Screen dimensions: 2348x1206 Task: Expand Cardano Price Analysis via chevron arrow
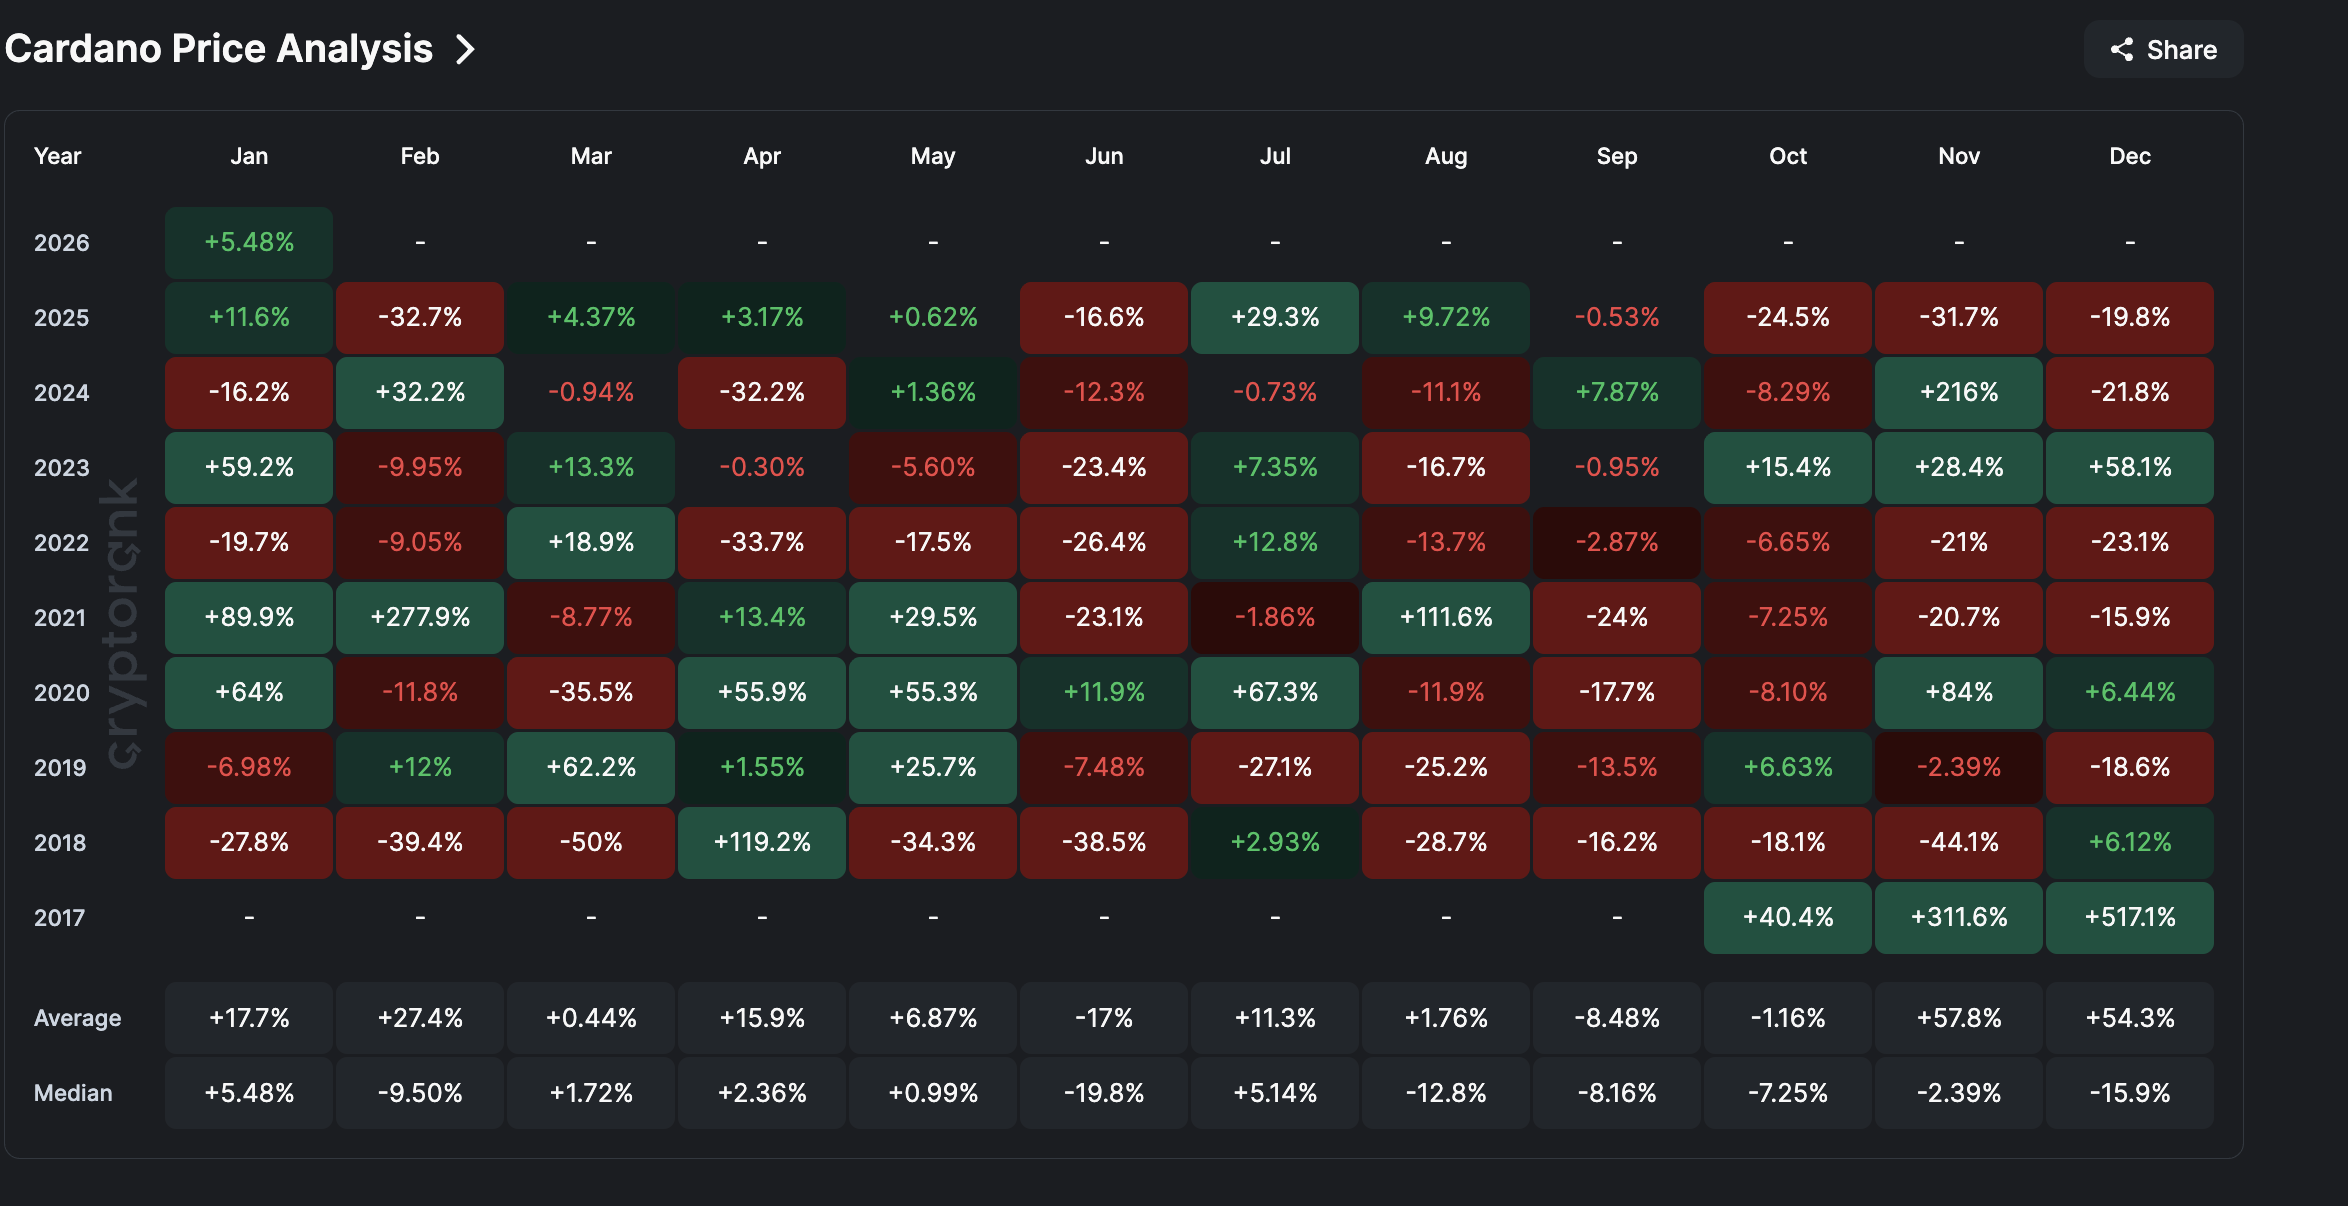(463, 48)
